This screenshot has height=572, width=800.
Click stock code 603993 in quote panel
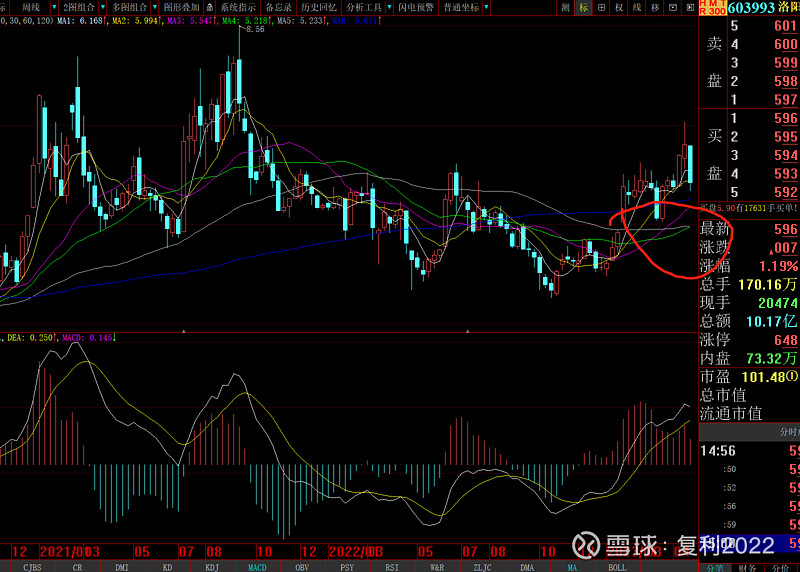750,8
